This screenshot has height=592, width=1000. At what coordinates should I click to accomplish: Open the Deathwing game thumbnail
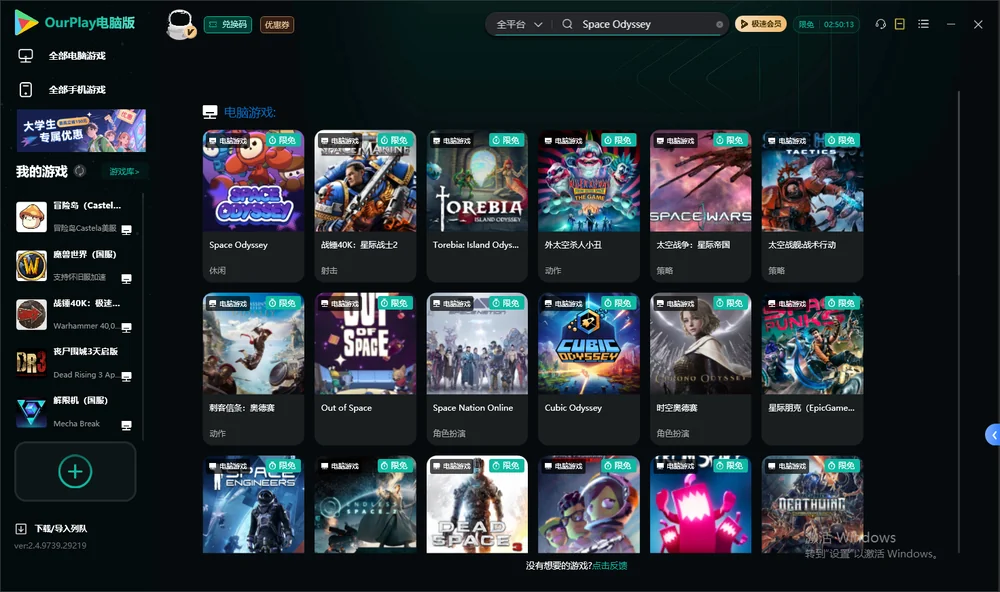click(812, 504)
